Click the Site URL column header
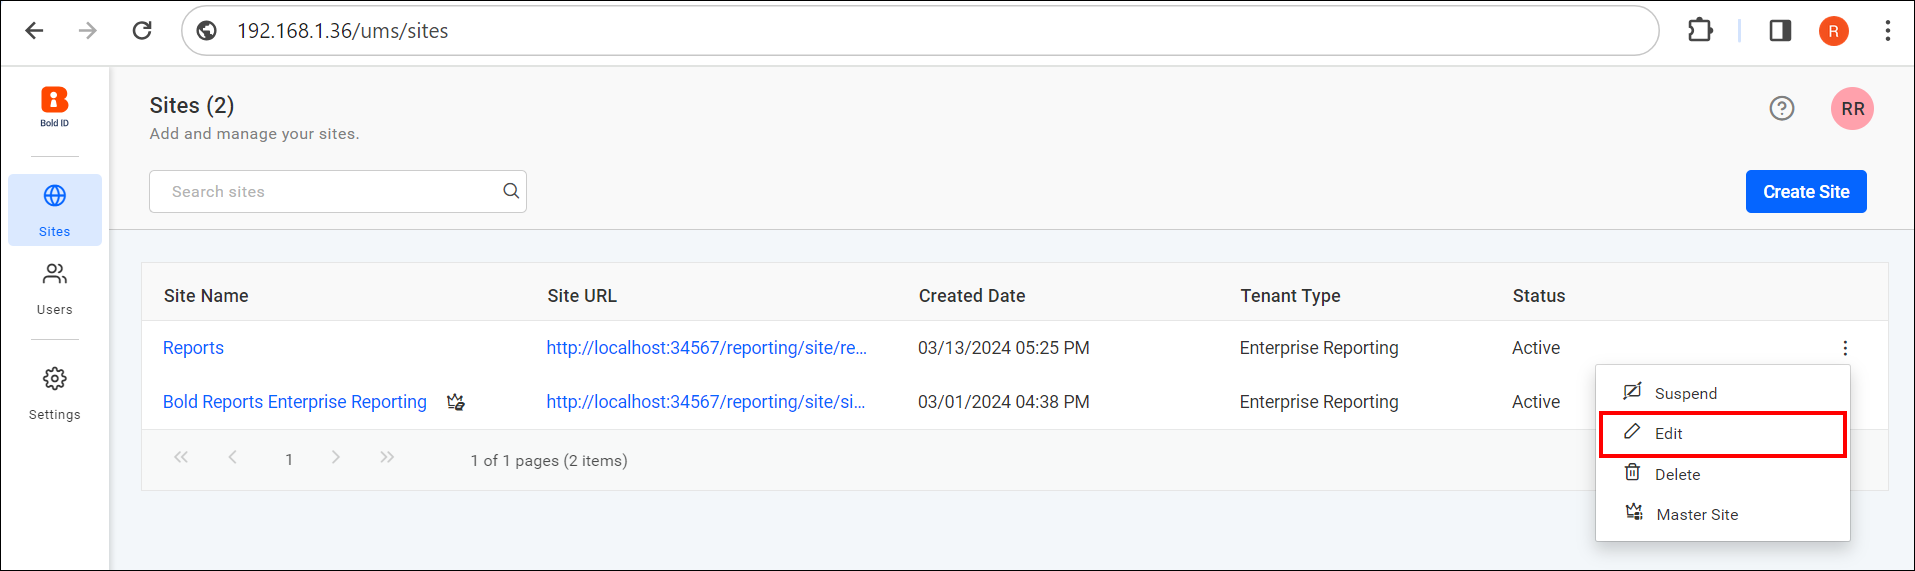The image size is (1915, 571). click(582, 296)
